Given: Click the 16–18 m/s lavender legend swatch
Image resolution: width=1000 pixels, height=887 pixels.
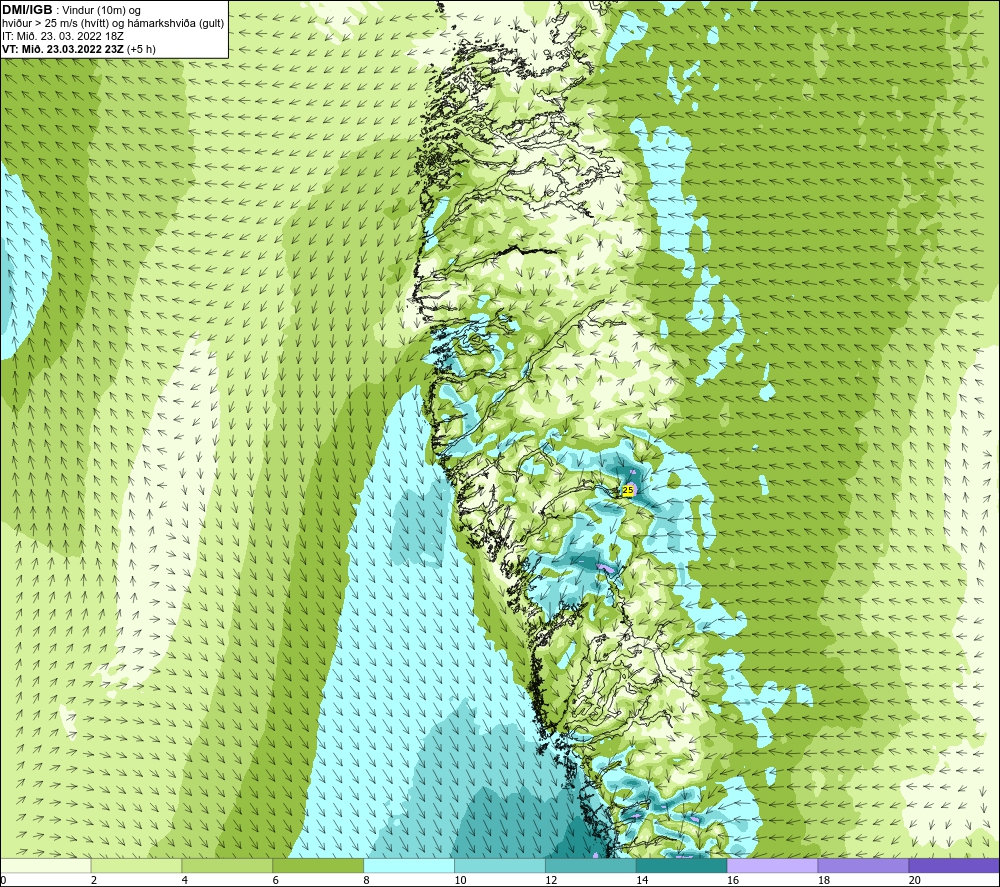Looking at the screenshot, I should 772,865.
